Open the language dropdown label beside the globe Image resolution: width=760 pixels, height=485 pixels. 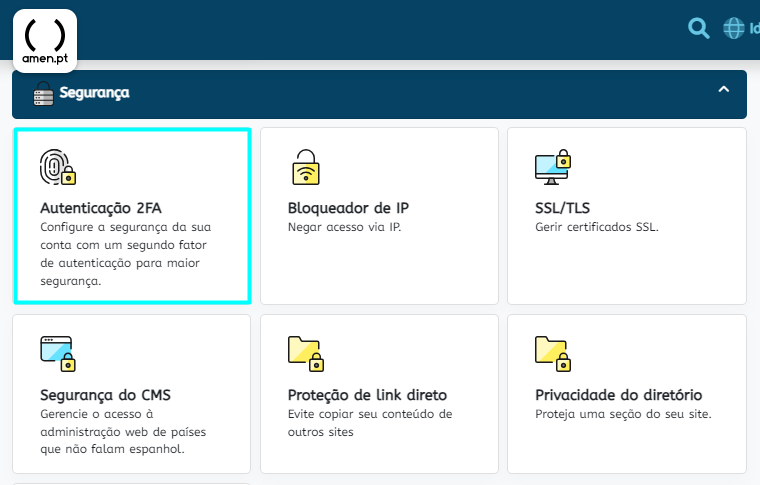(x=753, y=28)
